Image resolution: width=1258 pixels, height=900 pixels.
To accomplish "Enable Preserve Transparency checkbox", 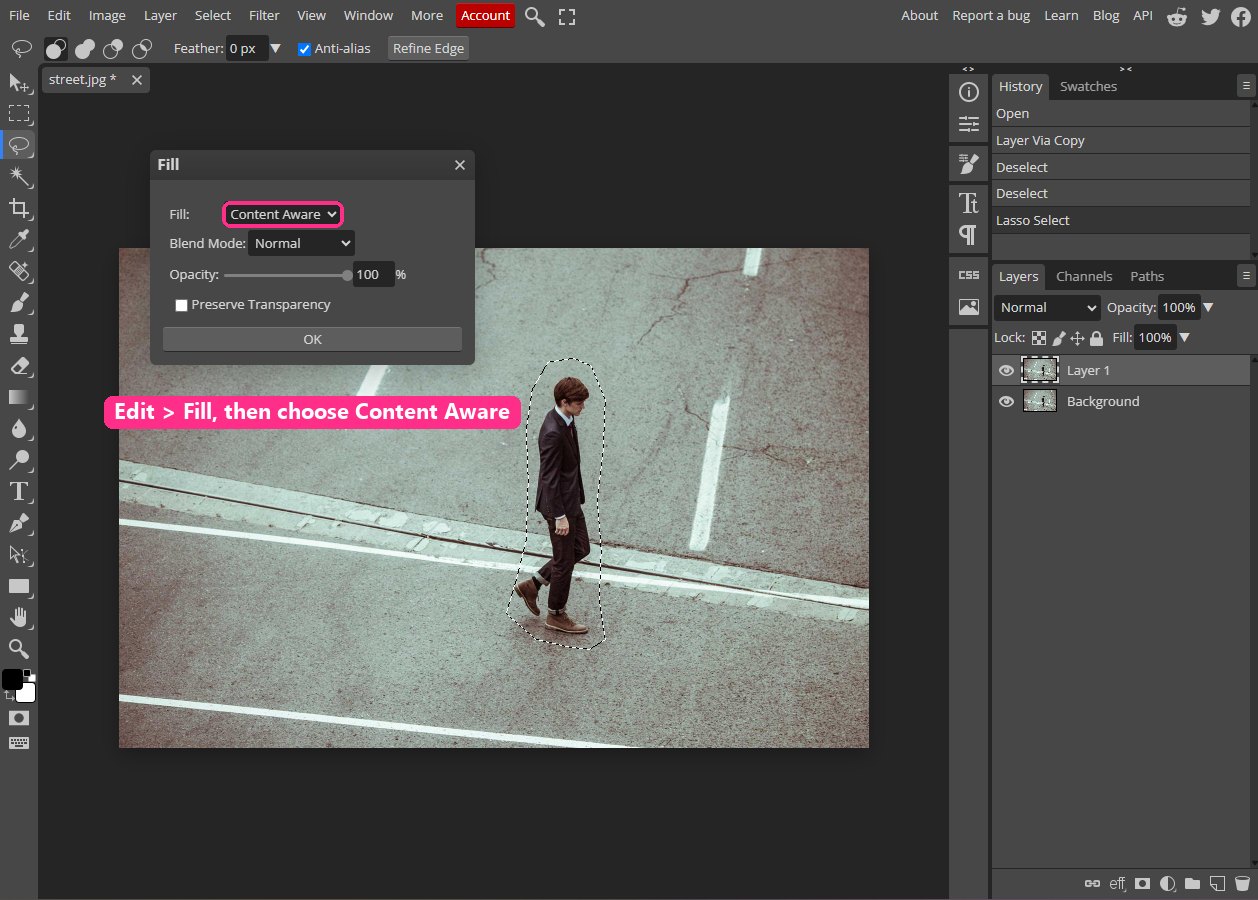I will pyautogui.click(x=181, y=305).
